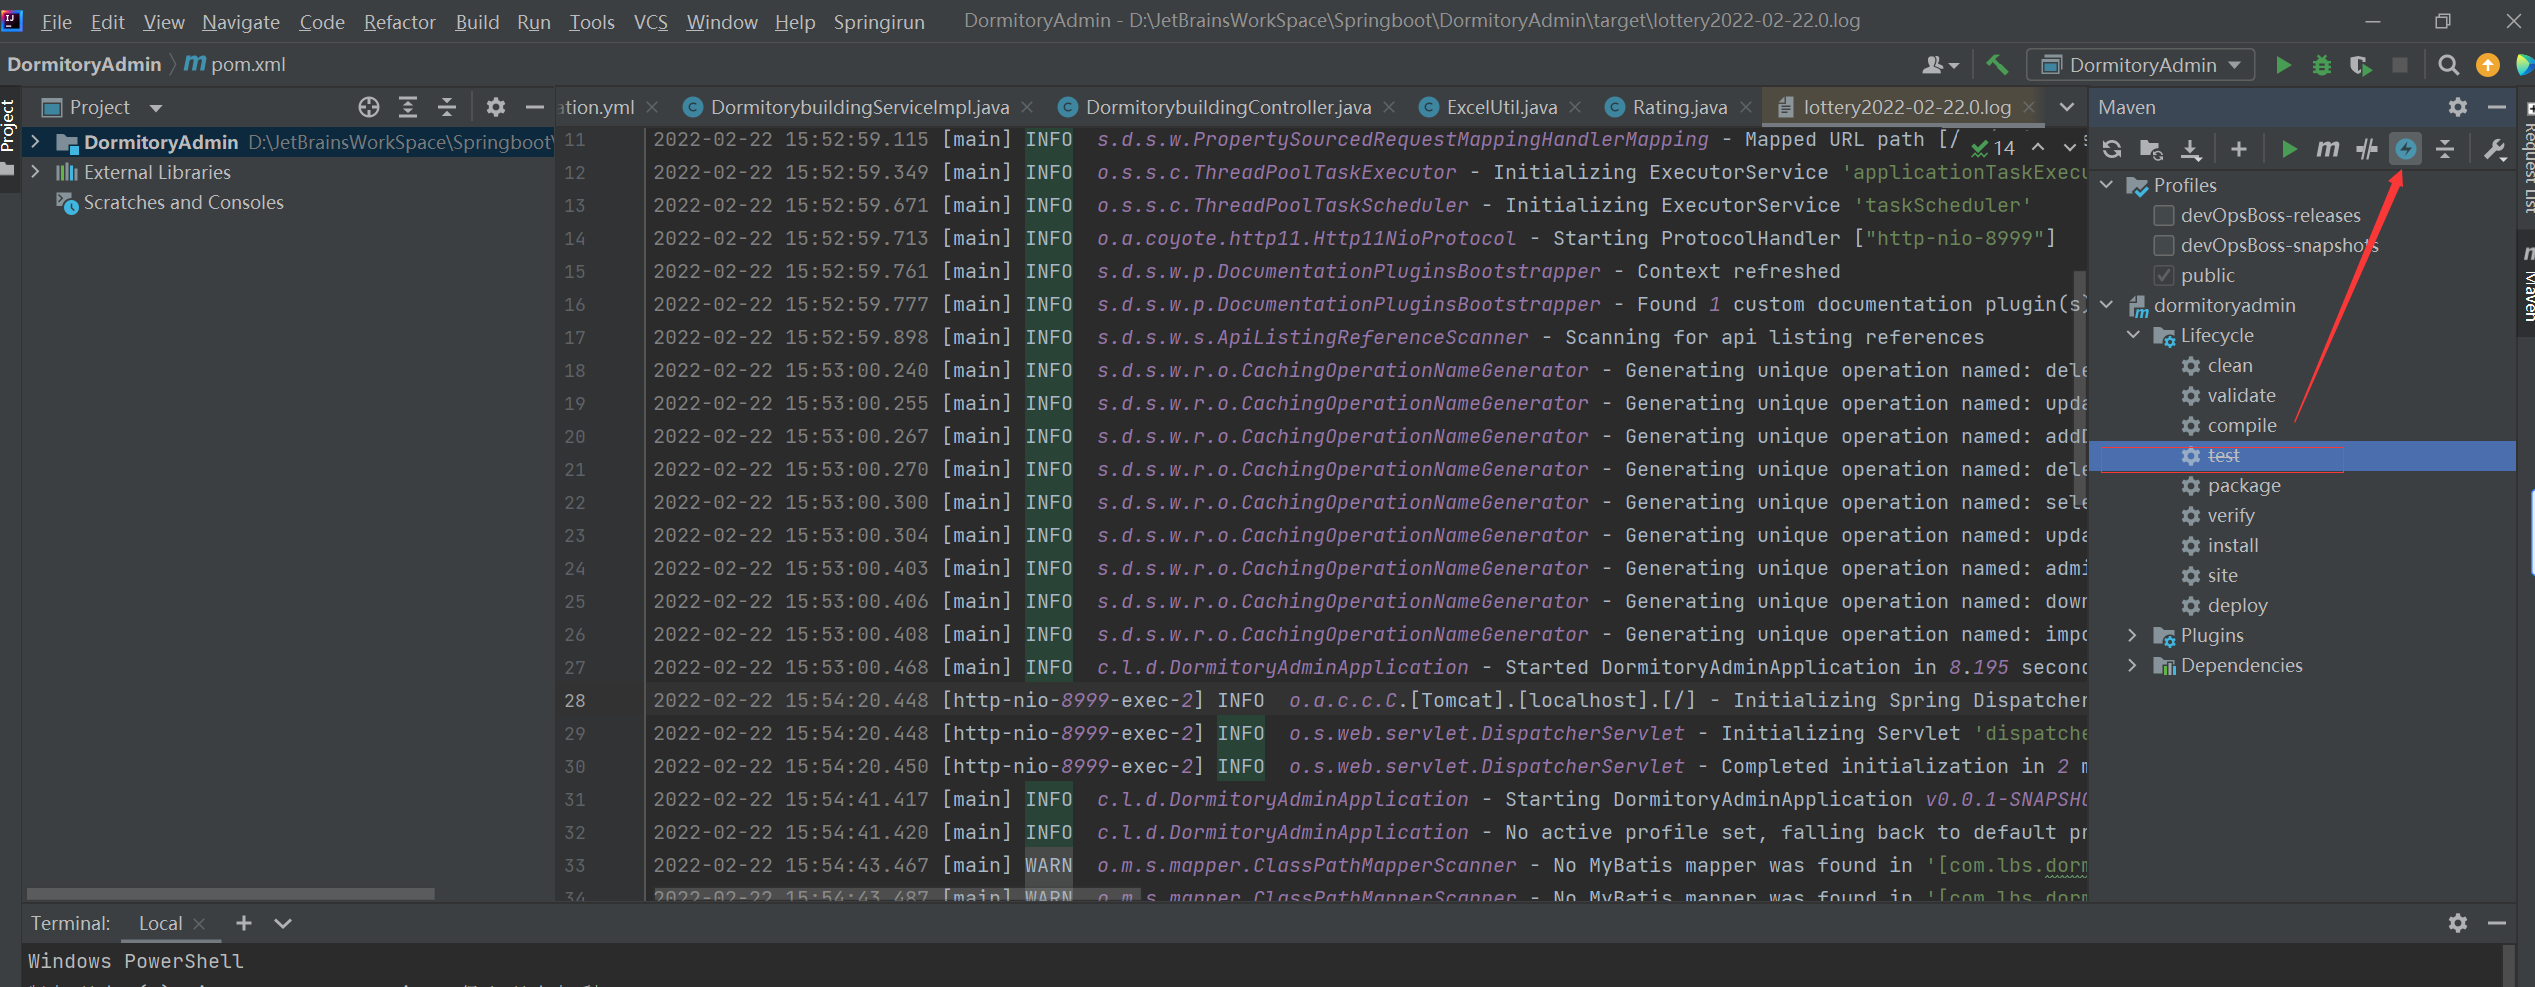This screenshot has width=2535, height=987.
Task: Switch to ExcelUtil.java tab
Action: 1501,107
